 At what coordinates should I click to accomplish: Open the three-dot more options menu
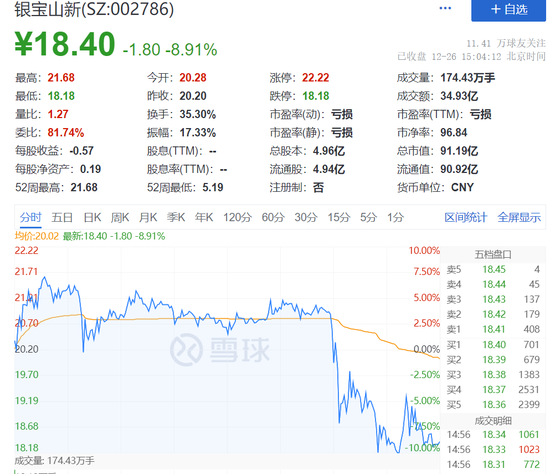(445, 8)
